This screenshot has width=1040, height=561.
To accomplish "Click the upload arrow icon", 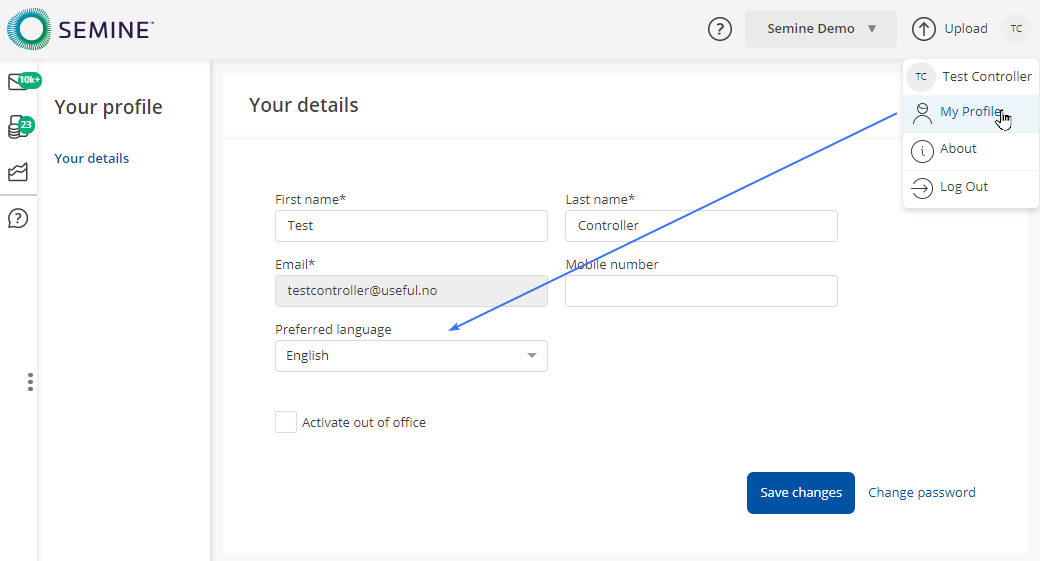I will click(924, 29).
